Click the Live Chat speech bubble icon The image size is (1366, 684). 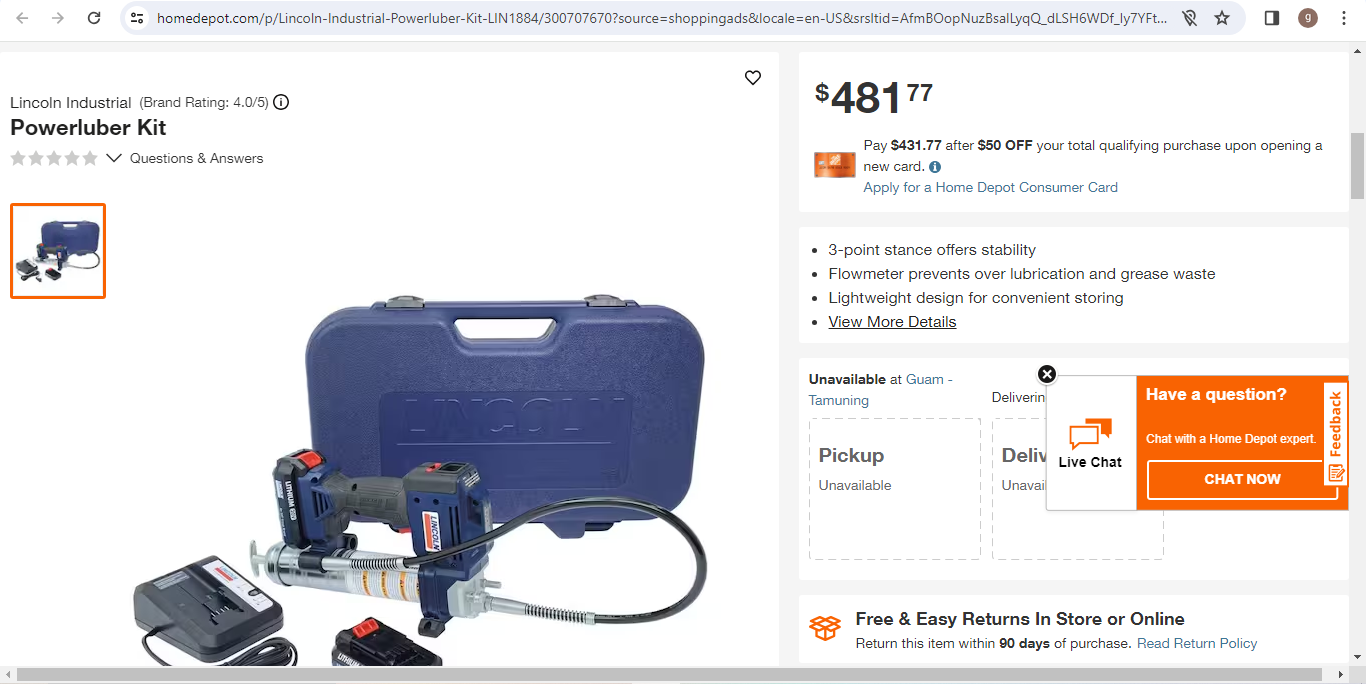tap(1090, 435)
